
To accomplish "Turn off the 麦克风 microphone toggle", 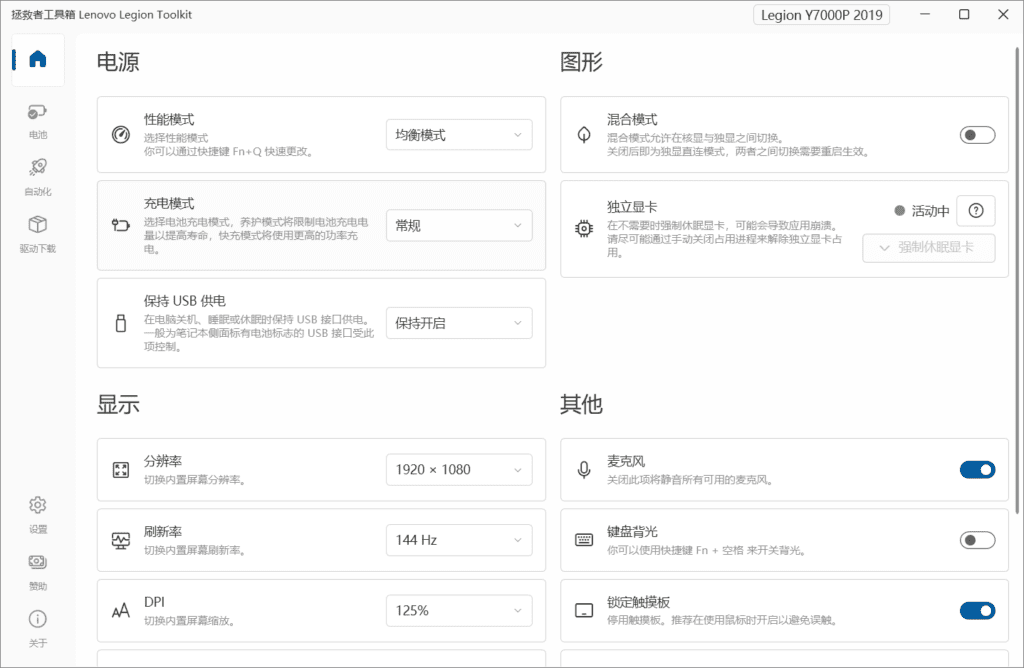I will pyautogui.click(x=977, y=469).
